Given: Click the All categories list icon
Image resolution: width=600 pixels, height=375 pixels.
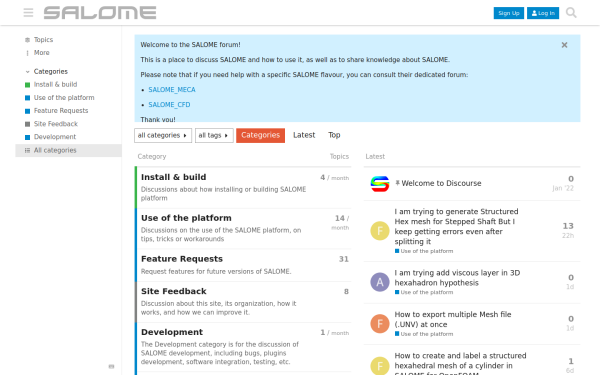Looking at the screenshot, I should click(x=27, y=150).
